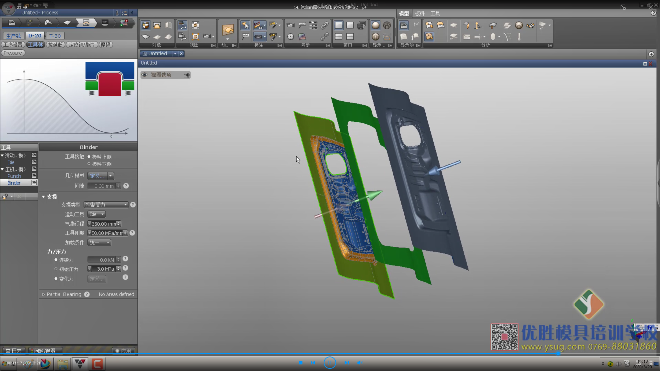Viewport: 660px width, 371px height.
Task: Collapse the tools tree group containing Punch
Action: (x=2, y=169)
